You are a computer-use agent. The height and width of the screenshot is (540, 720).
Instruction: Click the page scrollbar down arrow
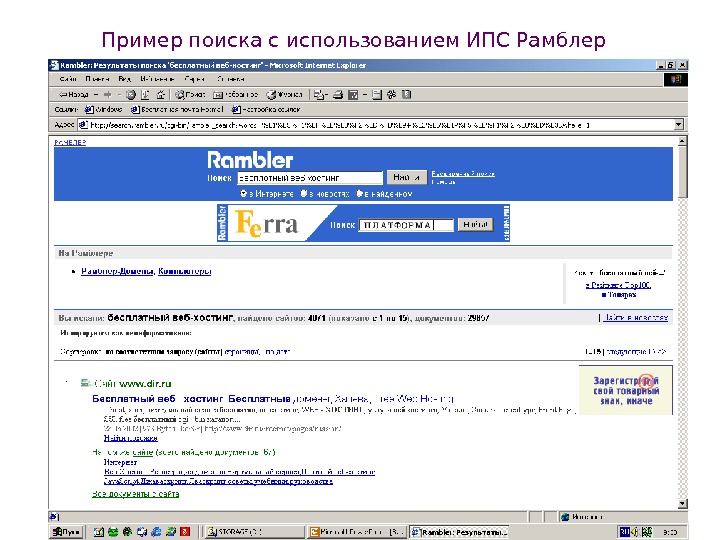(x=682, y=504)
